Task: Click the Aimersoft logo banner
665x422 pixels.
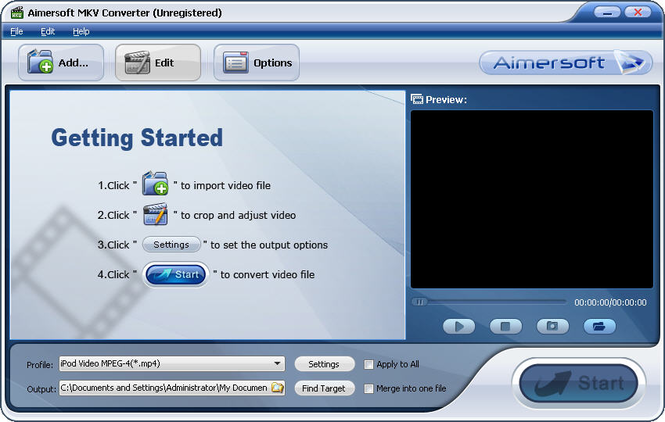Action: click(x=565, y=63)
